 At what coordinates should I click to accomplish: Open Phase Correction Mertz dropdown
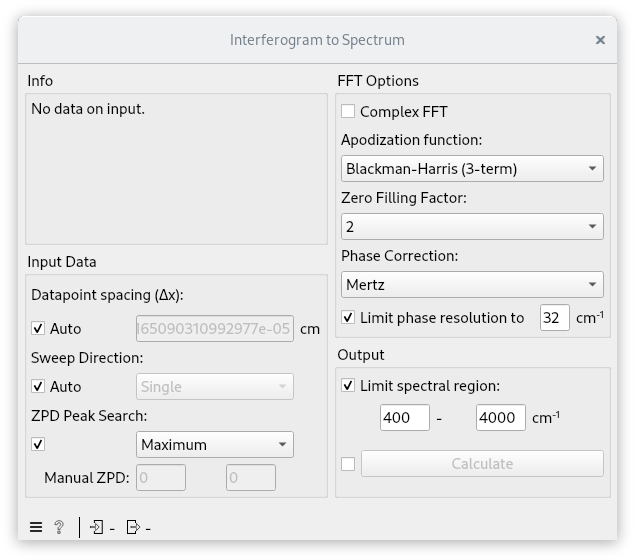coord(472,285)
